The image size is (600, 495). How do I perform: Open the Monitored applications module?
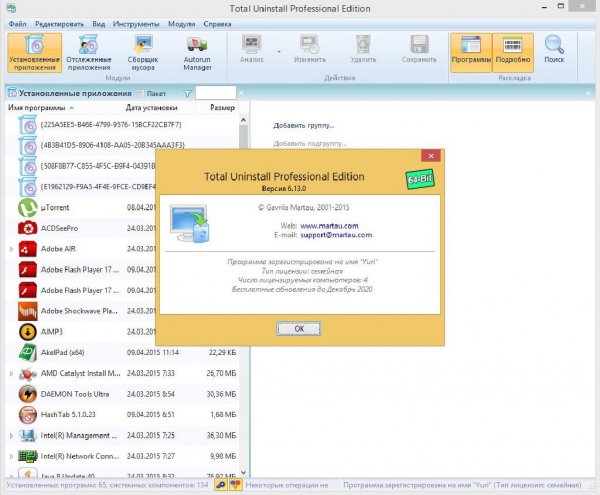pos(88,52)
